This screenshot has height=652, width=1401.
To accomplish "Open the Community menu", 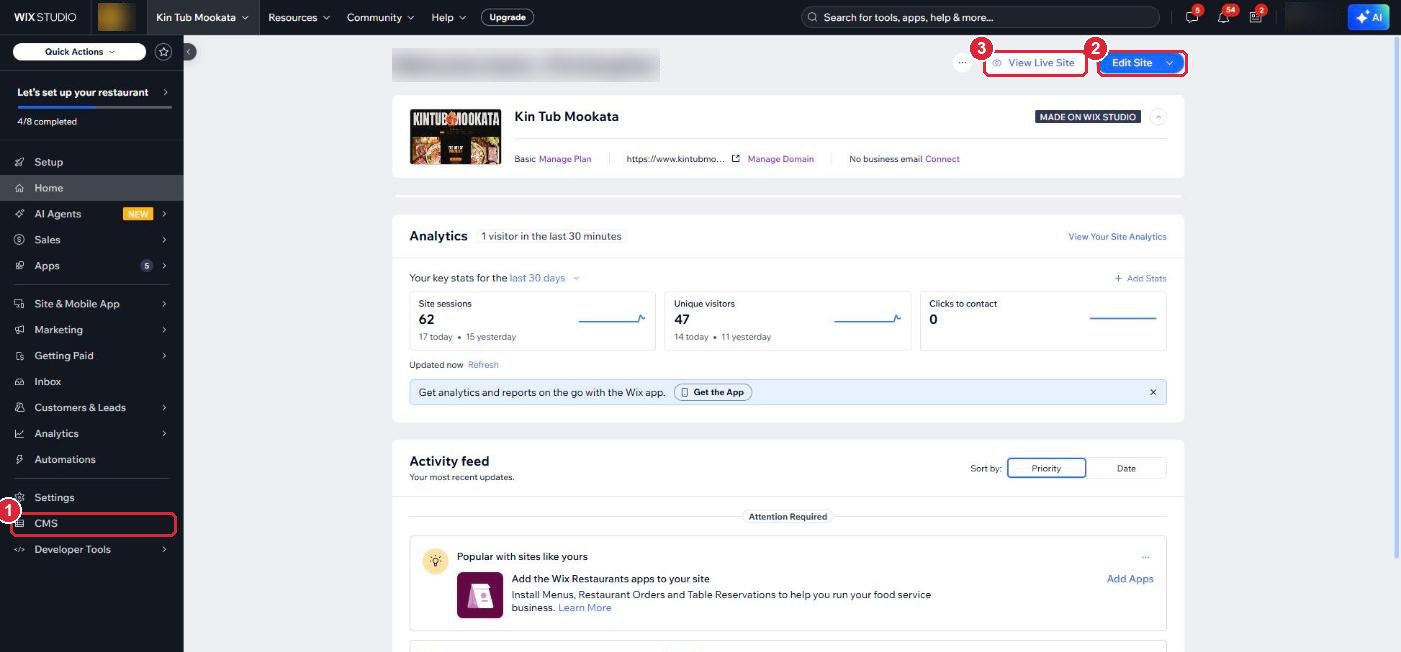I will 381,17.
